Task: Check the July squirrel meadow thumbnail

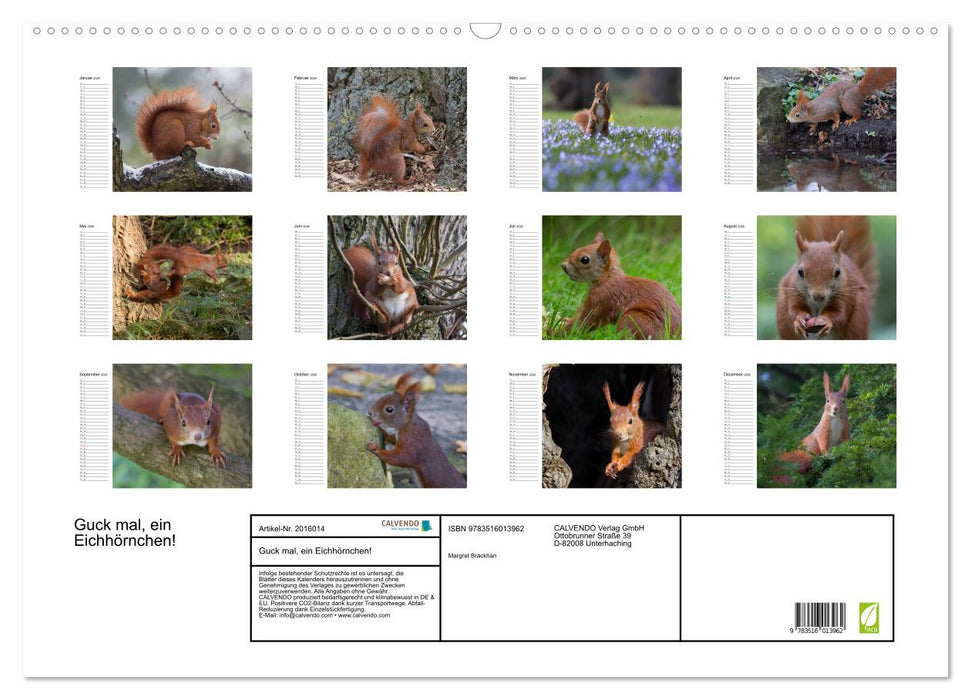Action: tap(611, 278)
